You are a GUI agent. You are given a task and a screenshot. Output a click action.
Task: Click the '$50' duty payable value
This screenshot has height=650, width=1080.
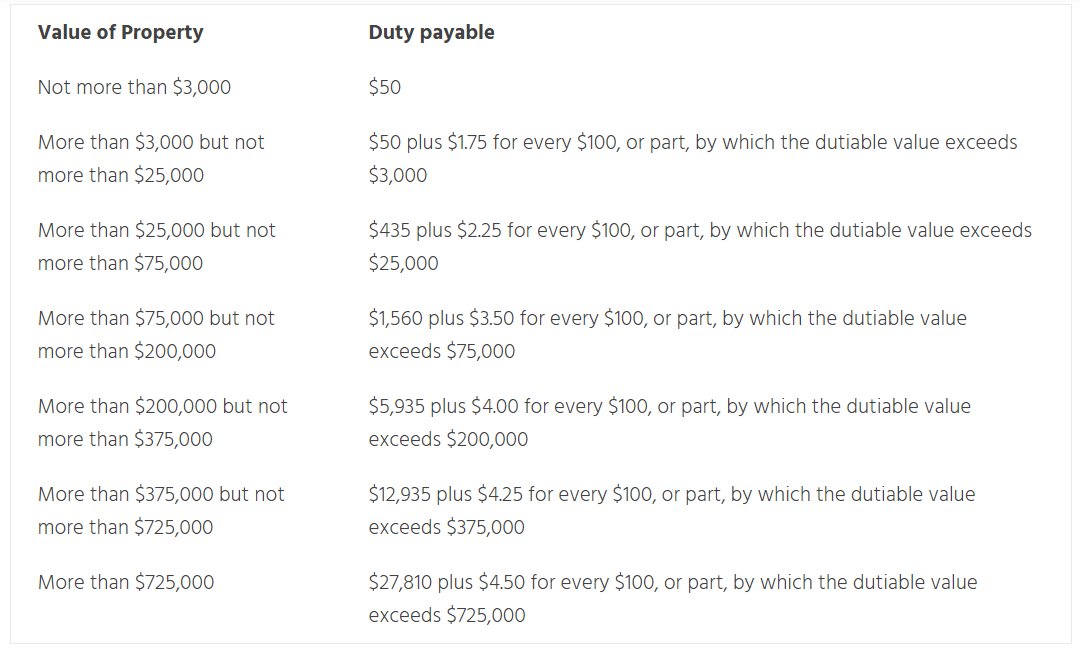385,87
